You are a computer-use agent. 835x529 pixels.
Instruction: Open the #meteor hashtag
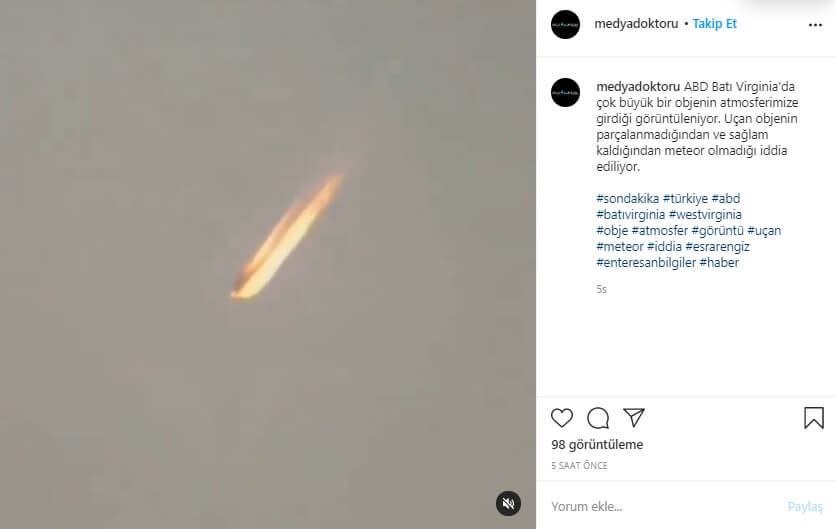618,247
